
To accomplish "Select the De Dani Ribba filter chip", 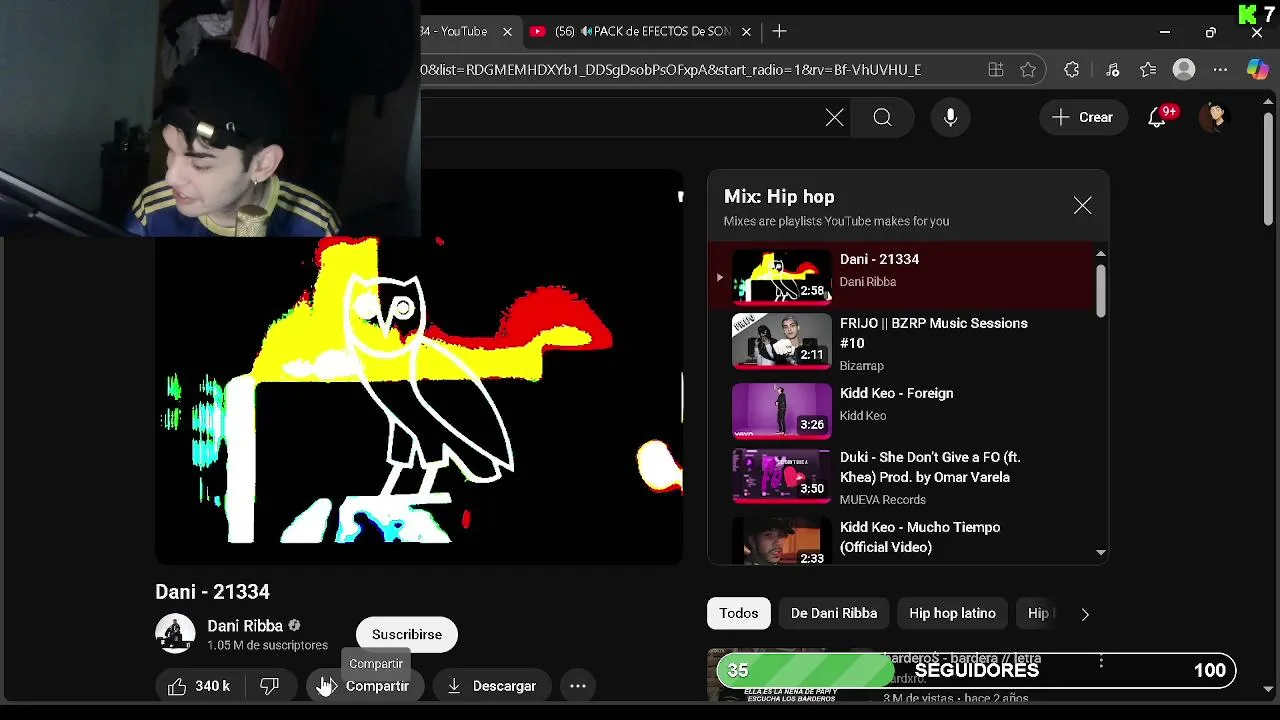I will click(x=834, y=613).
